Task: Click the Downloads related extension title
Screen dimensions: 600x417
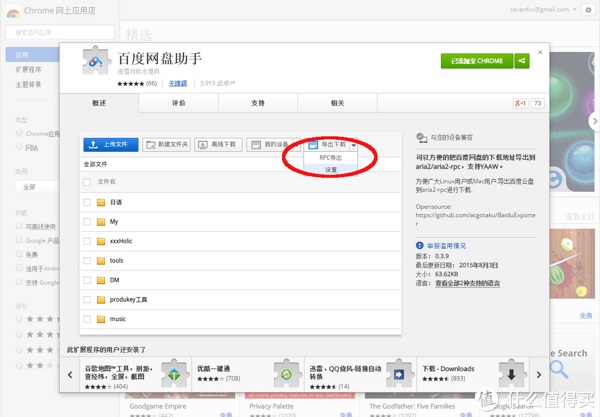Action: 448,369
